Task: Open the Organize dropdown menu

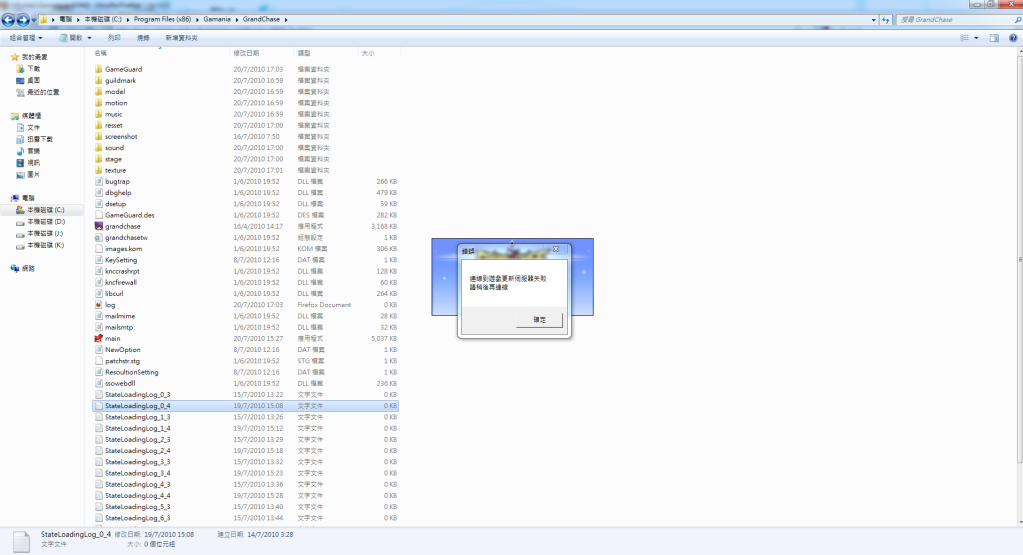Action: tap(25, 38)
